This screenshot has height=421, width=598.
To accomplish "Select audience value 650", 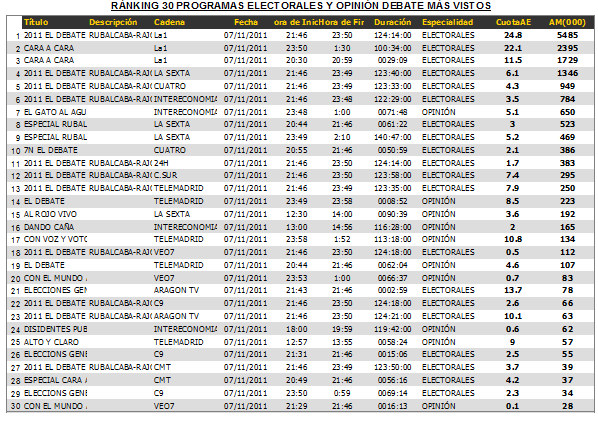I will [x=567, y=112].
